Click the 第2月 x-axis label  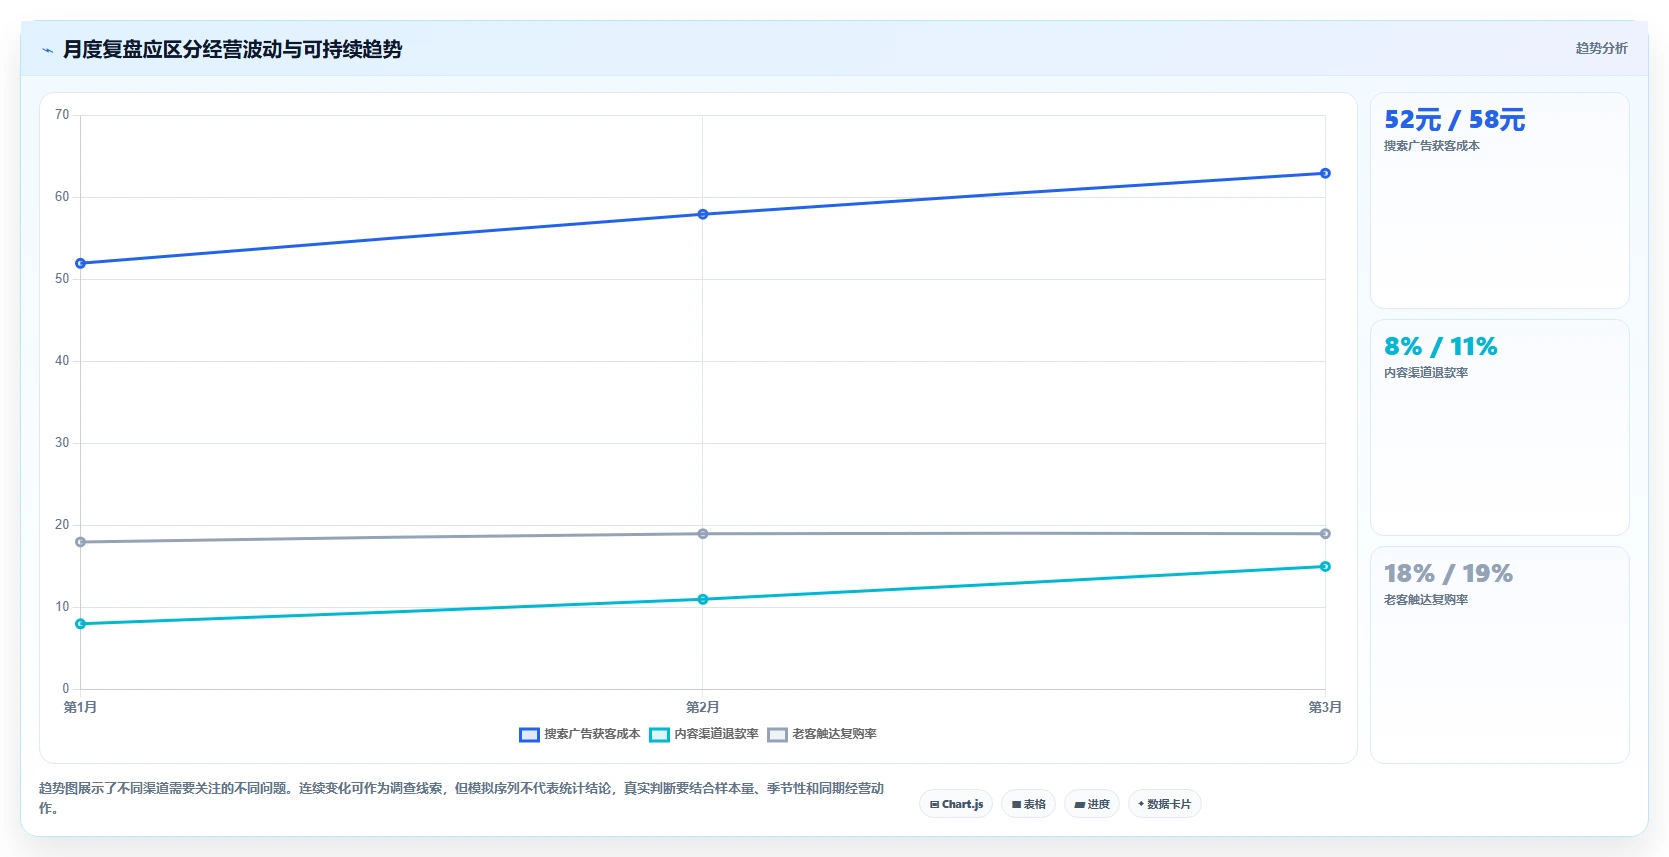703,707
